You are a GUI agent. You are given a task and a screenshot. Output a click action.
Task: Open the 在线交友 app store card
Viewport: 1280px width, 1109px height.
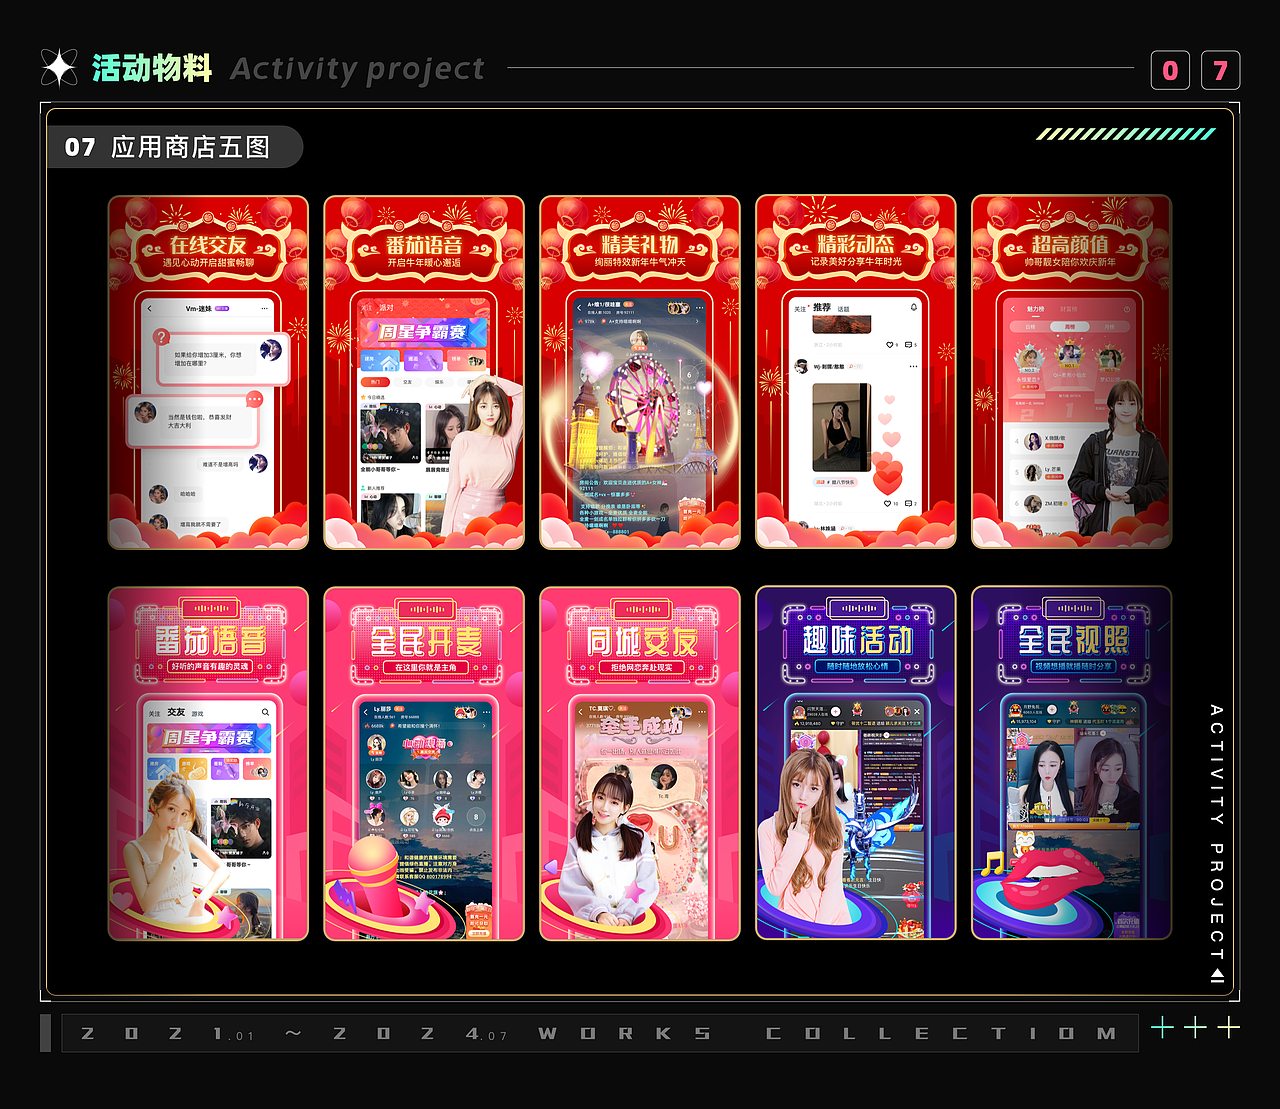208,372
